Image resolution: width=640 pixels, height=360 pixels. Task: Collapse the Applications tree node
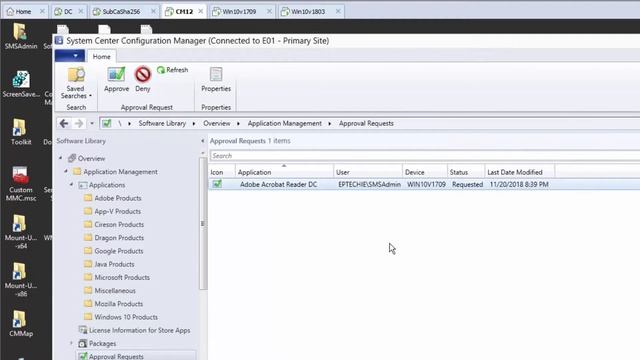click(x=71, y=184)
